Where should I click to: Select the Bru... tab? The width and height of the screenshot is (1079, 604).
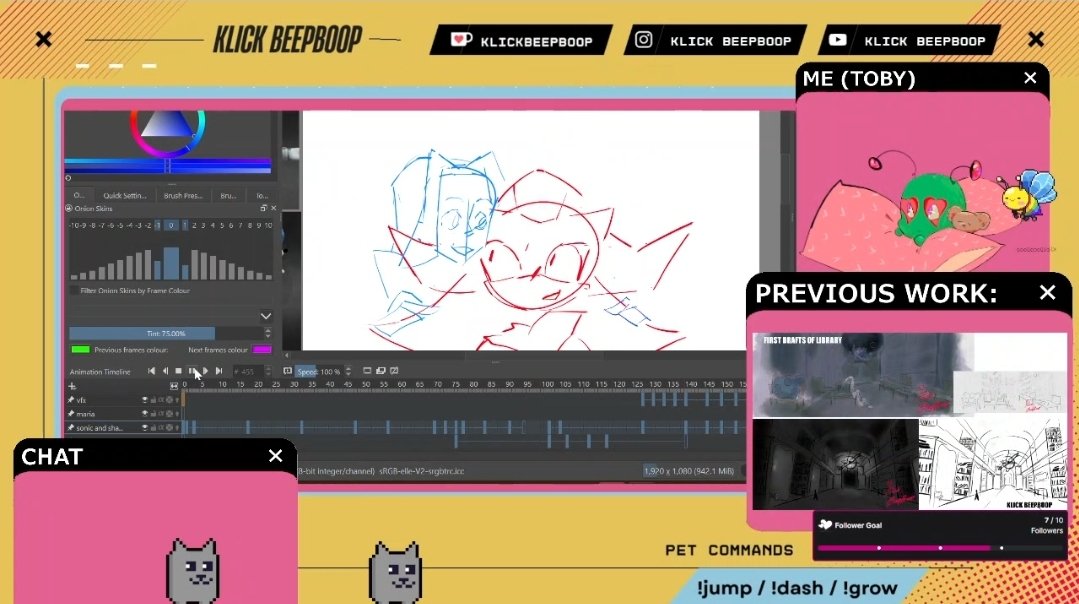tap(228, 195)
